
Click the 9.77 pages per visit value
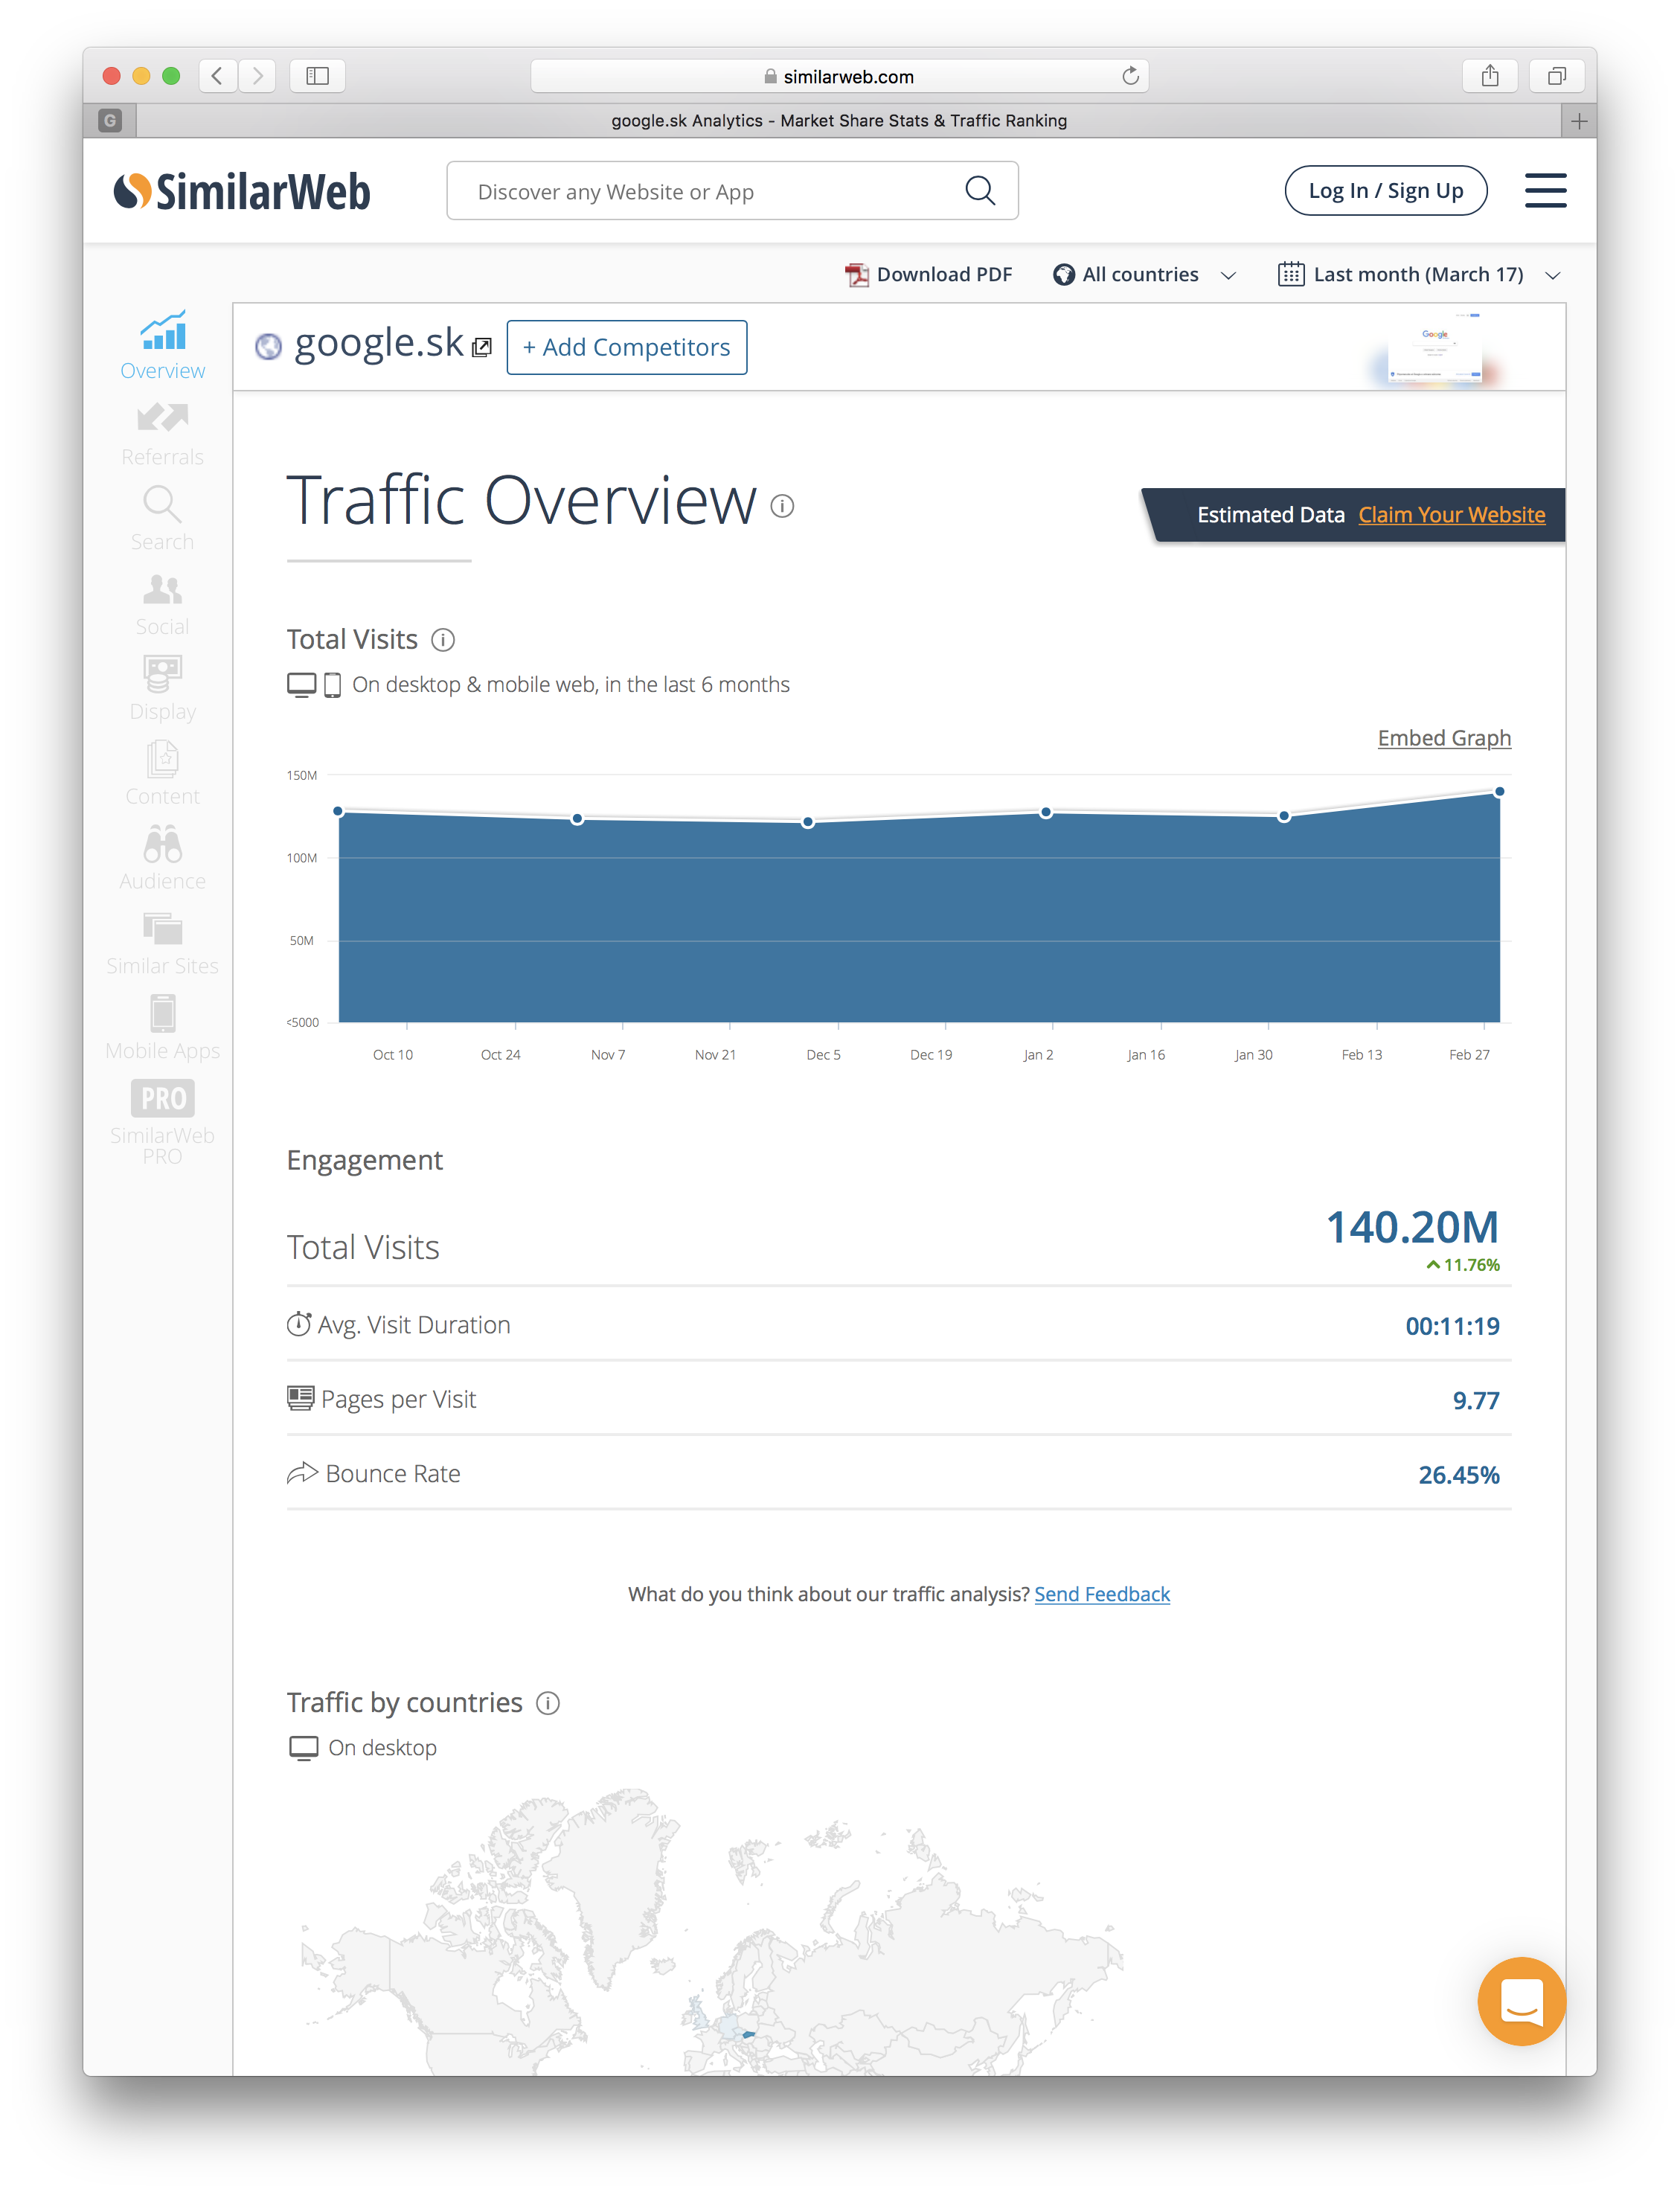click(1475, 1400)
